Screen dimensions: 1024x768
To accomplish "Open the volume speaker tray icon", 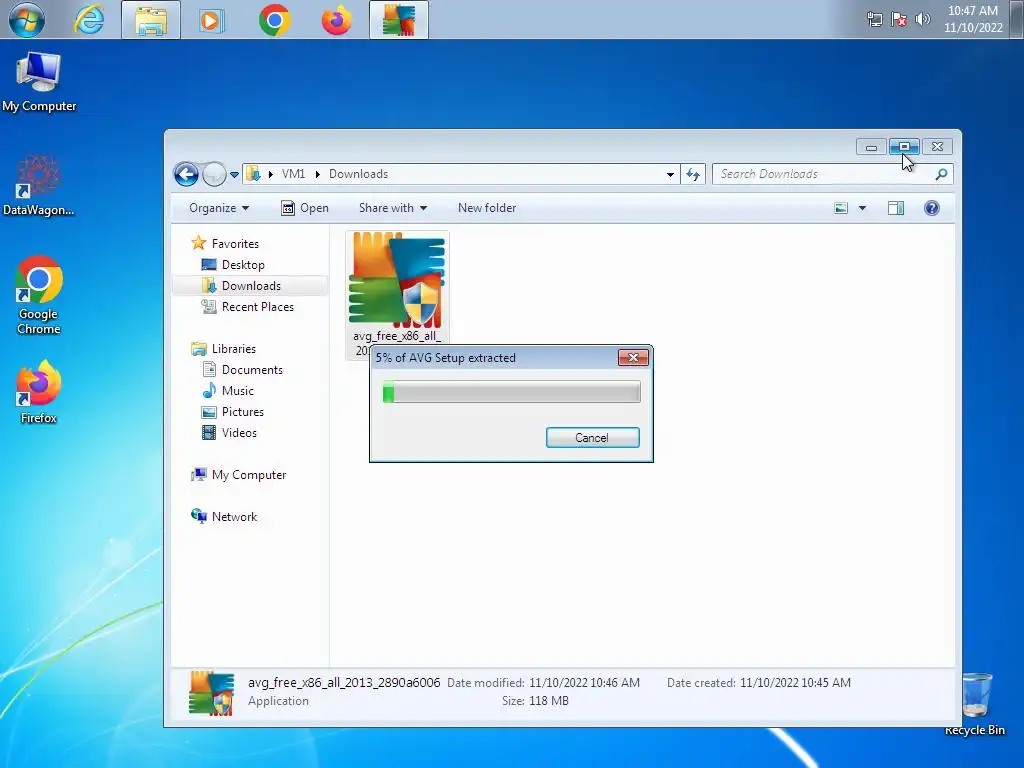I will pos(923,19).
